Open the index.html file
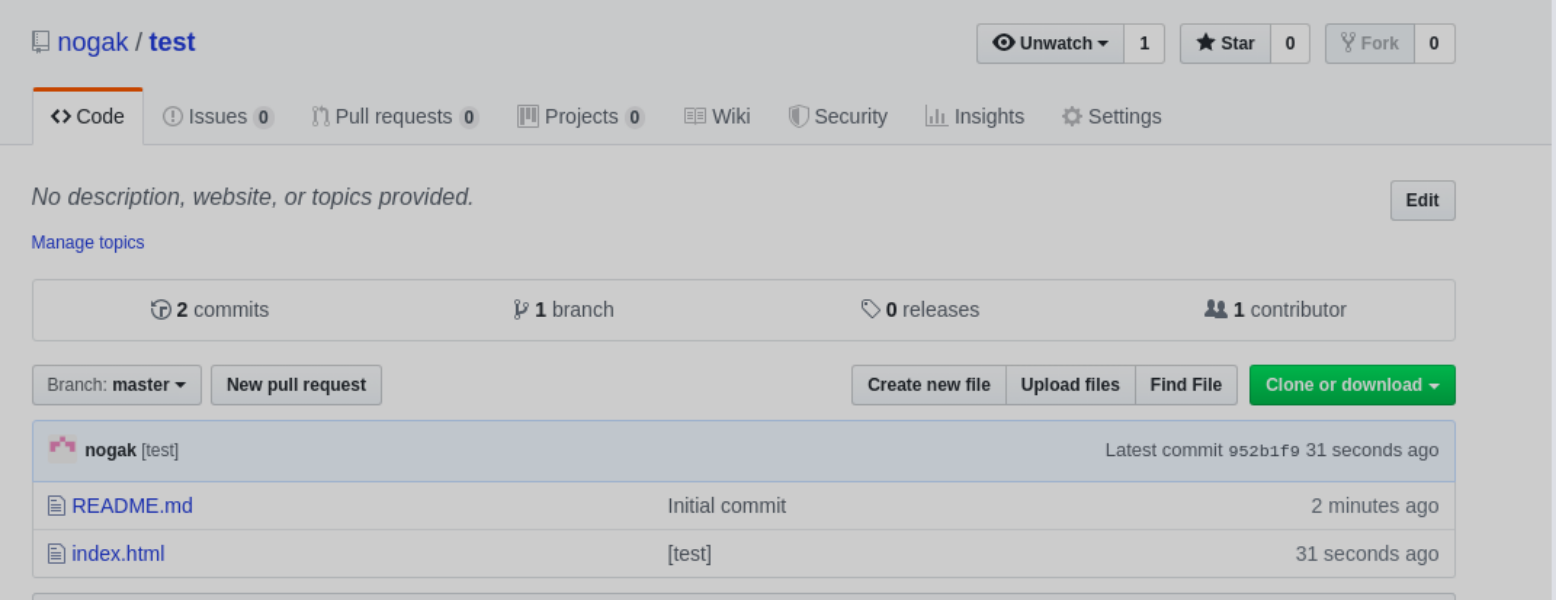This screenshot has width=1556, height=600. pyautogui.click(x=118, y=554)
